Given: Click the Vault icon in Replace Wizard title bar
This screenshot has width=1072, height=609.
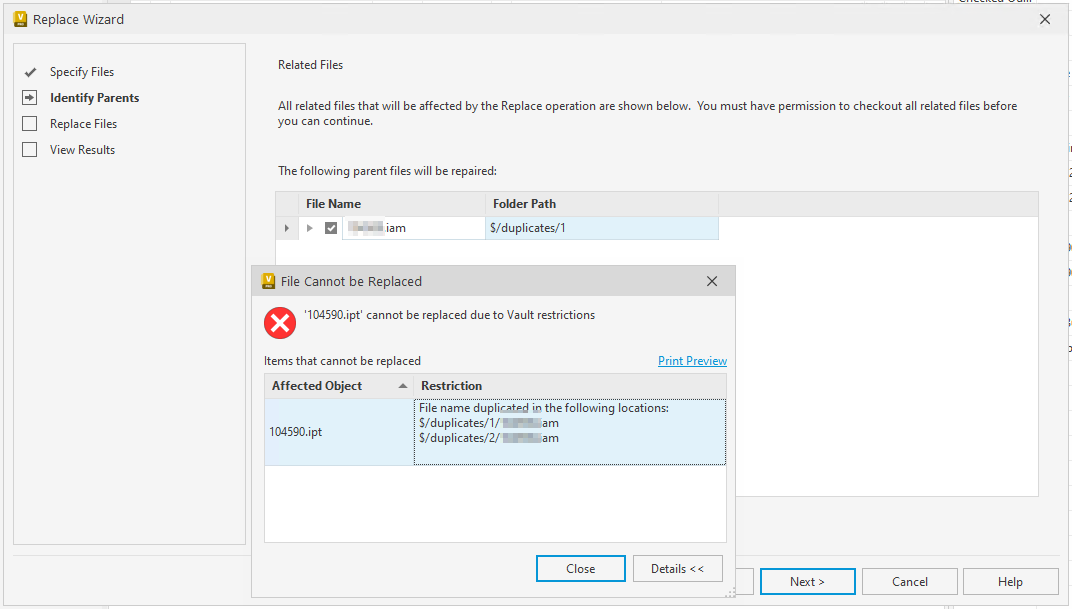Looking at the screenshot, I should click(19, 19).
